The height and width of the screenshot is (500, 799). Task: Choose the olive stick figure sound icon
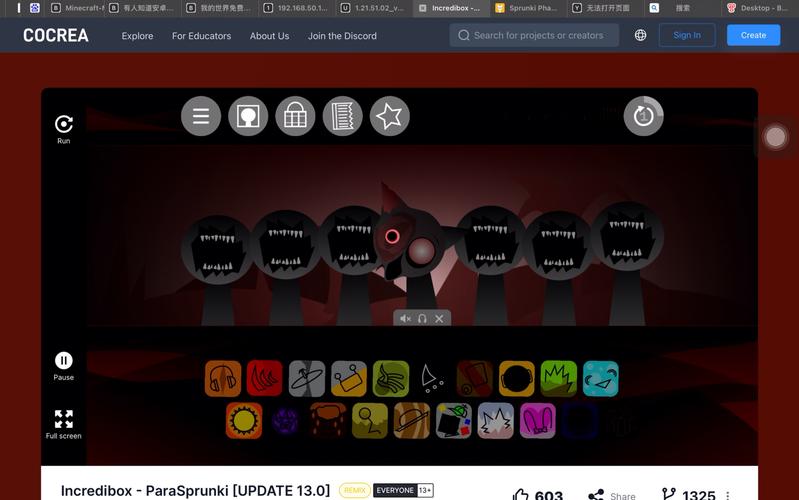370,420
